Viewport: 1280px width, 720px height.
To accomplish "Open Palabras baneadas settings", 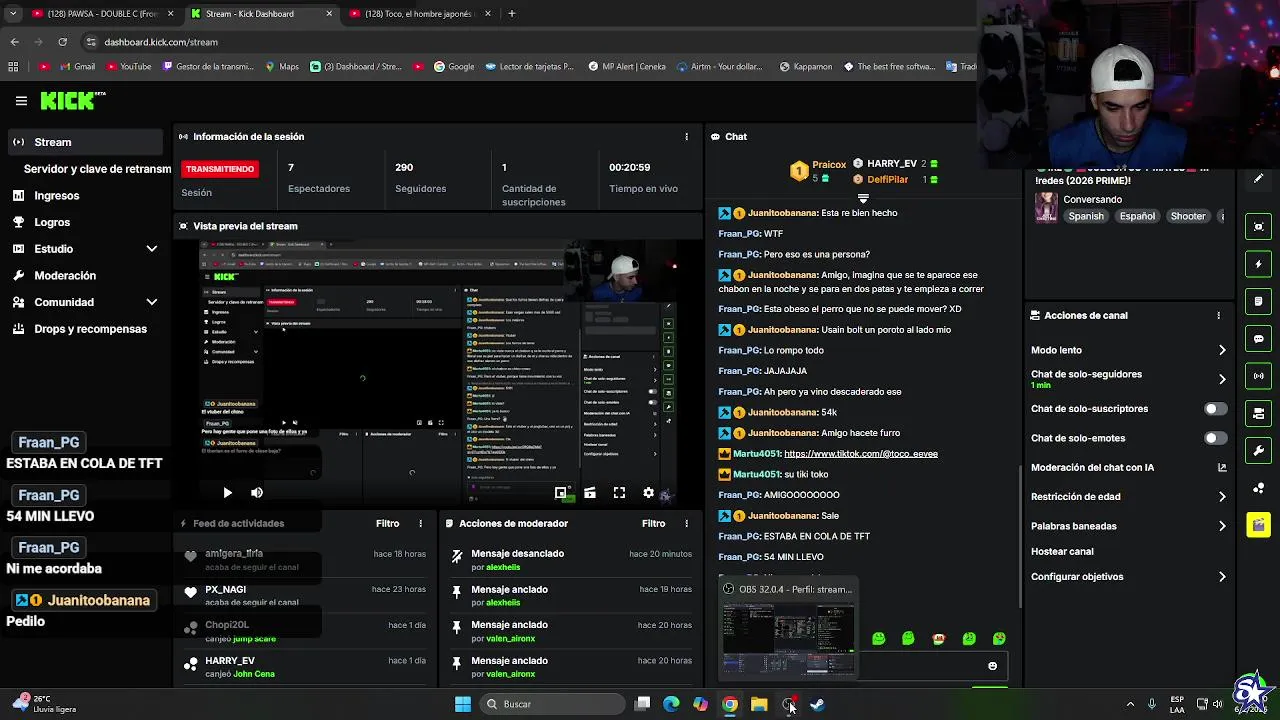I will 1128,526.
